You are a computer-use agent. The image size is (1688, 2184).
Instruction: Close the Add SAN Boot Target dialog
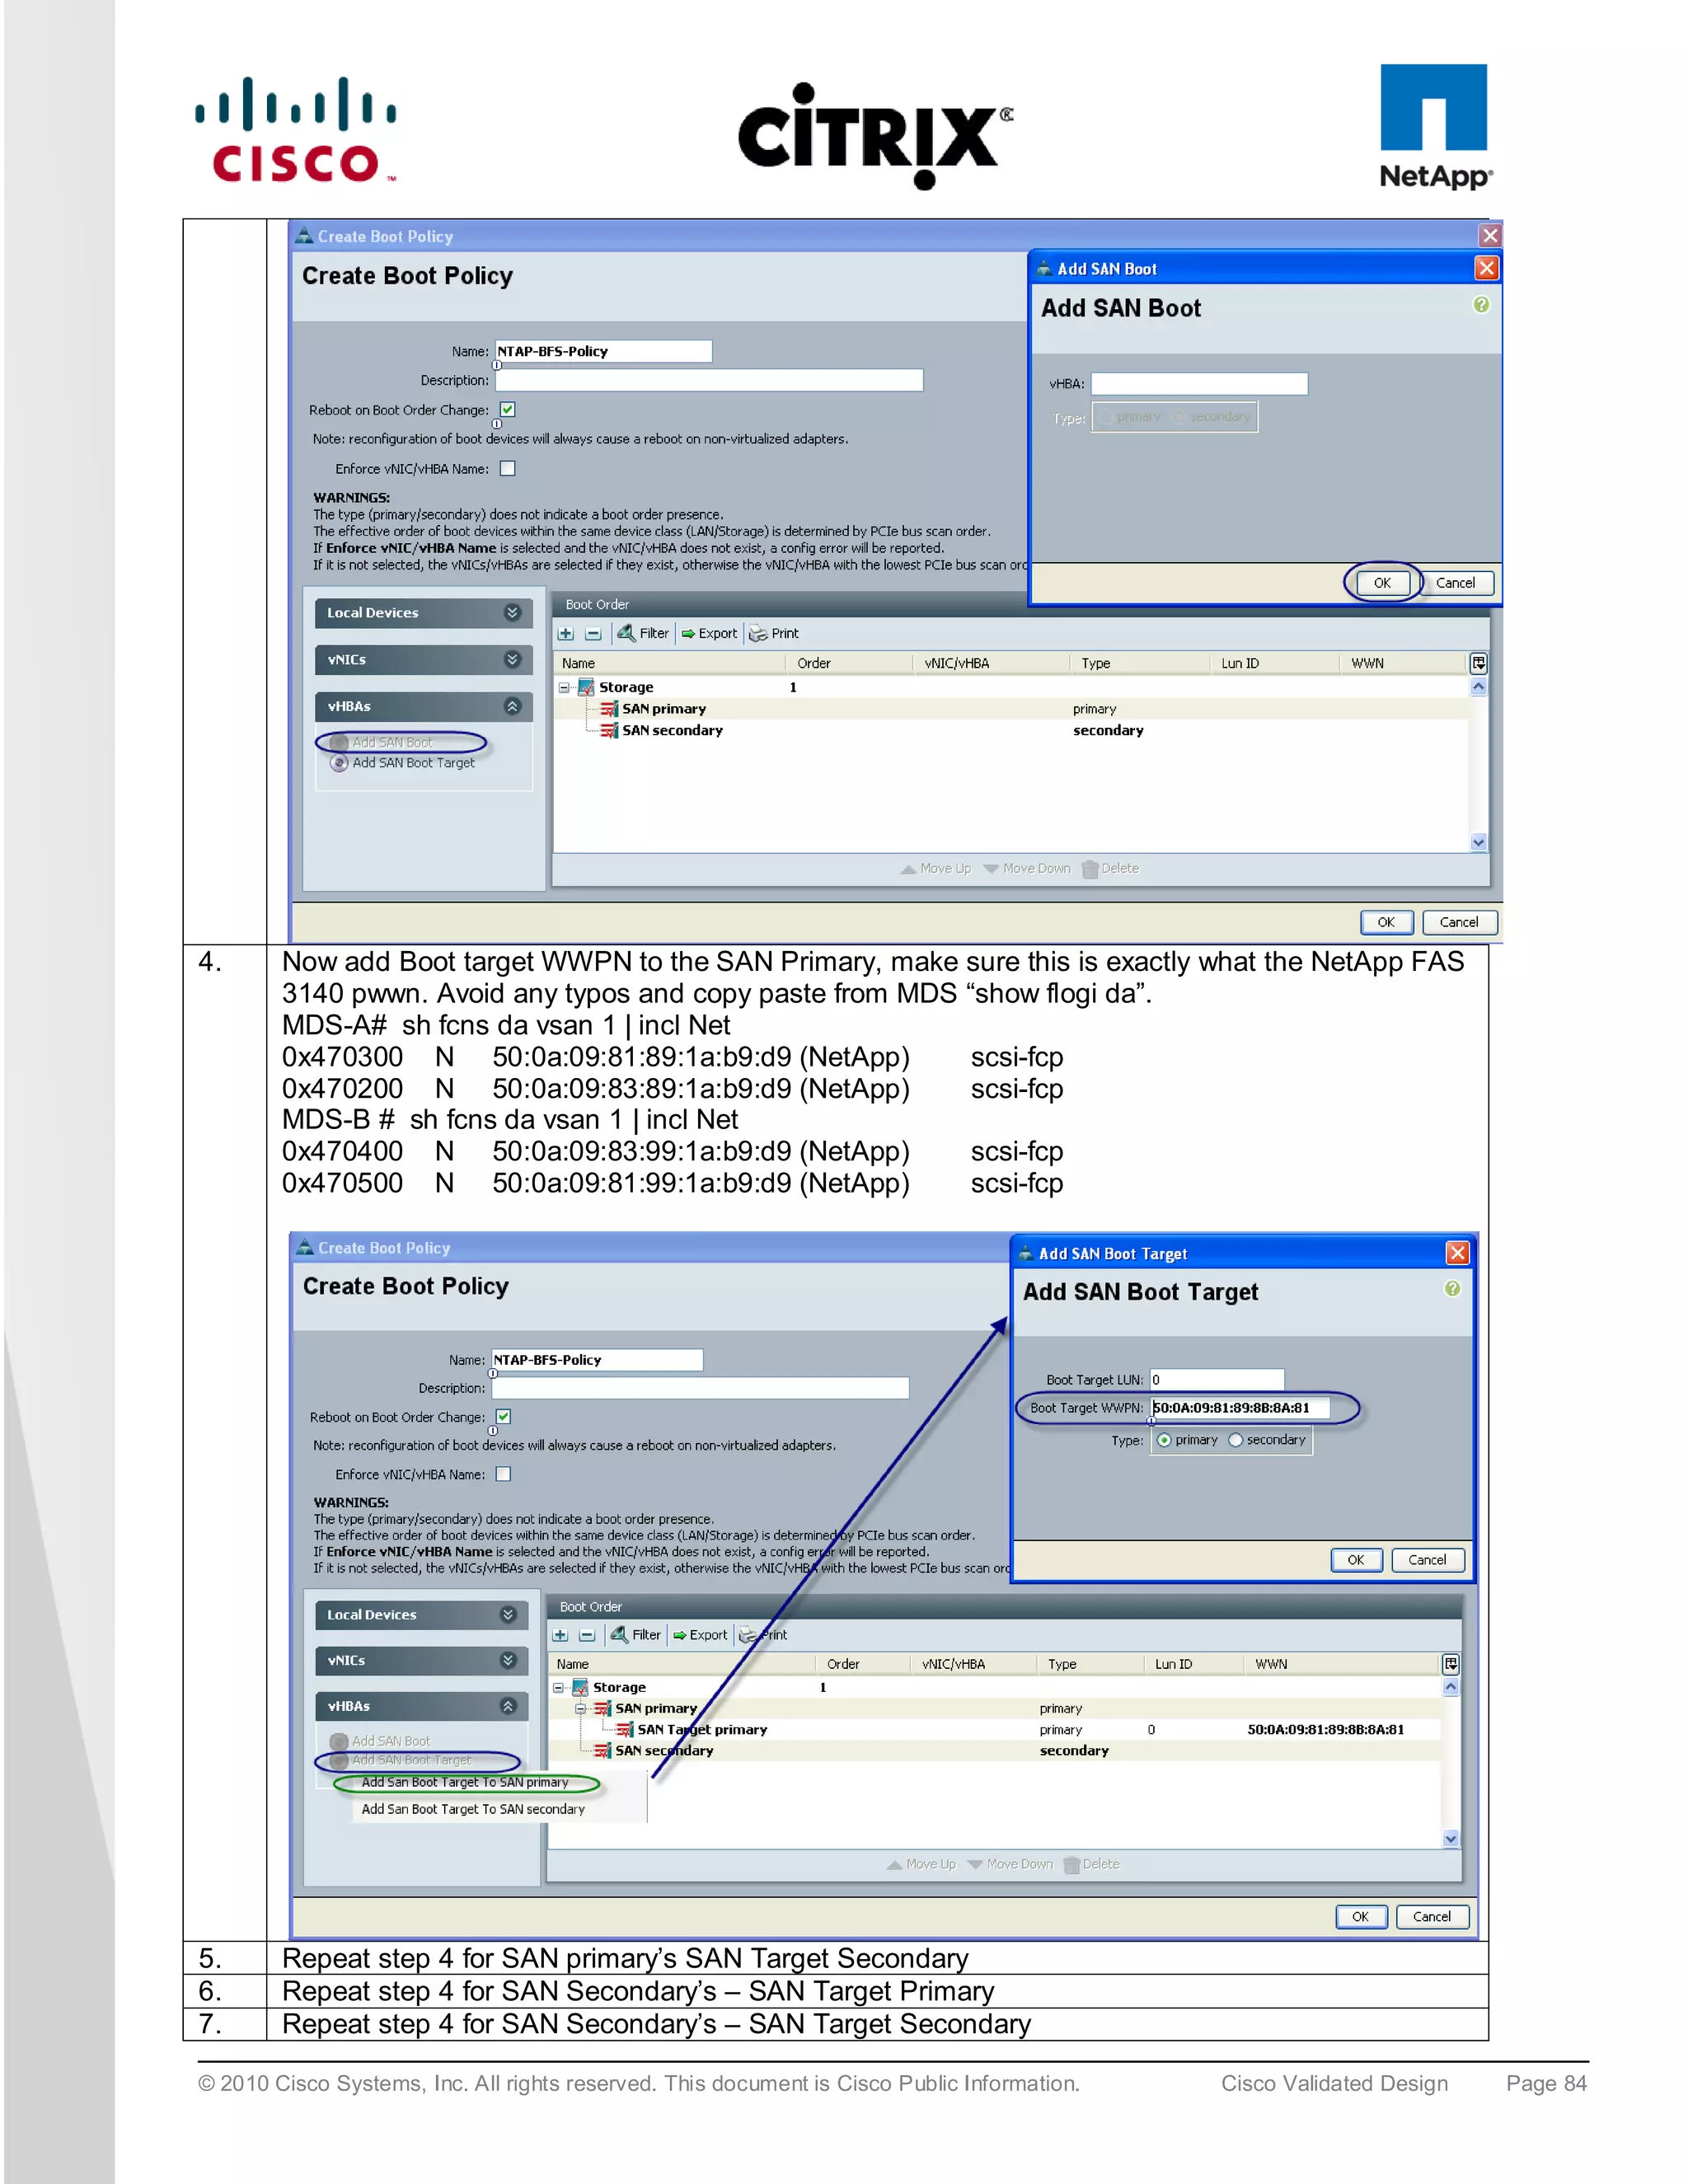[1457, 1253]
